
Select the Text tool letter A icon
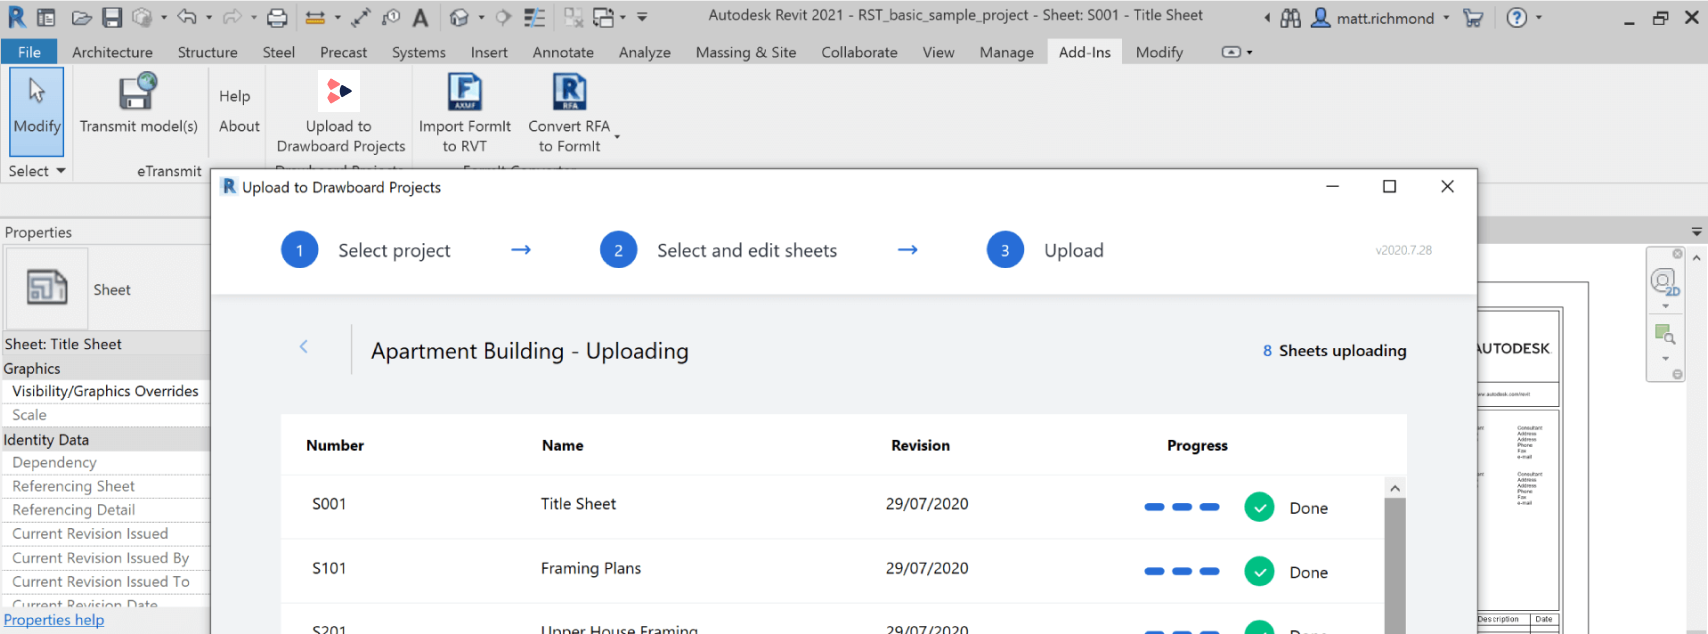click(x=421, y=17)
